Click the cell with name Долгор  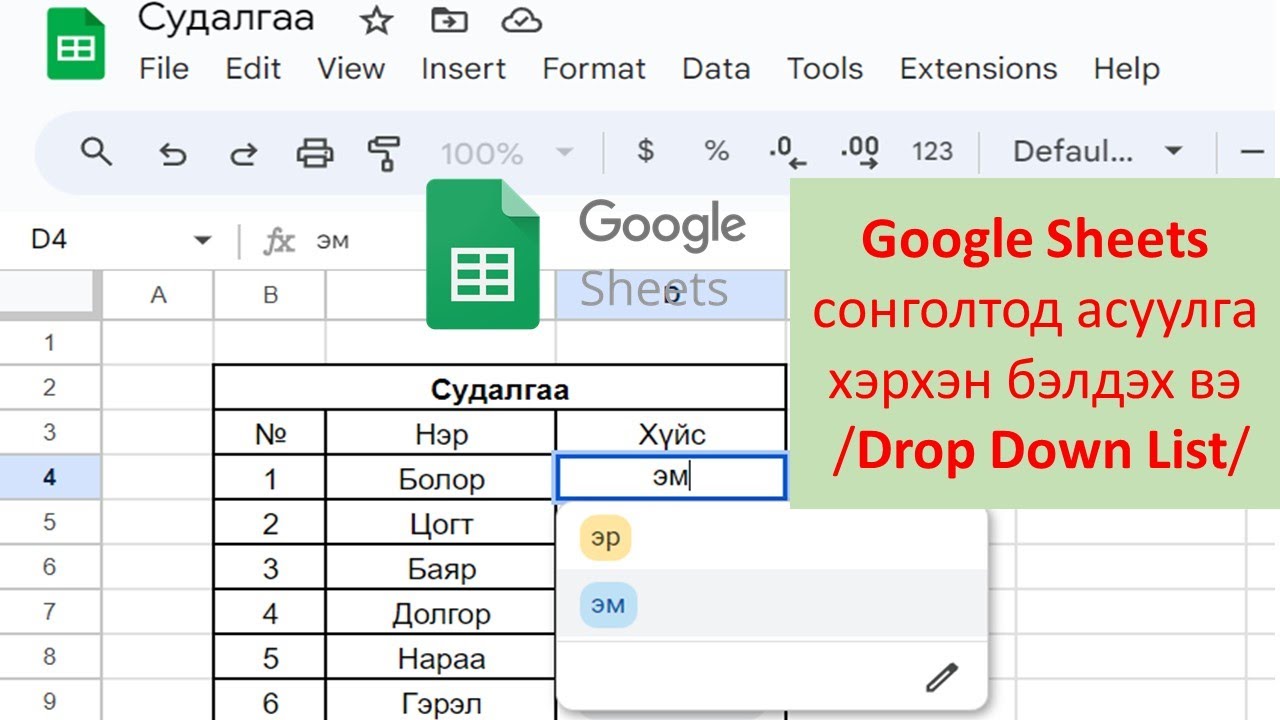(441, 613)
